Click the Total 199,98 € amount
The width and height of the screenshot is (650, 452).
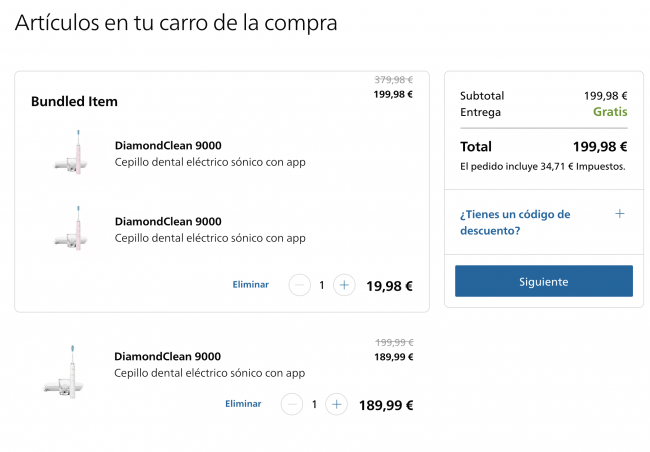pyautogui.click(x=600, y=146)
